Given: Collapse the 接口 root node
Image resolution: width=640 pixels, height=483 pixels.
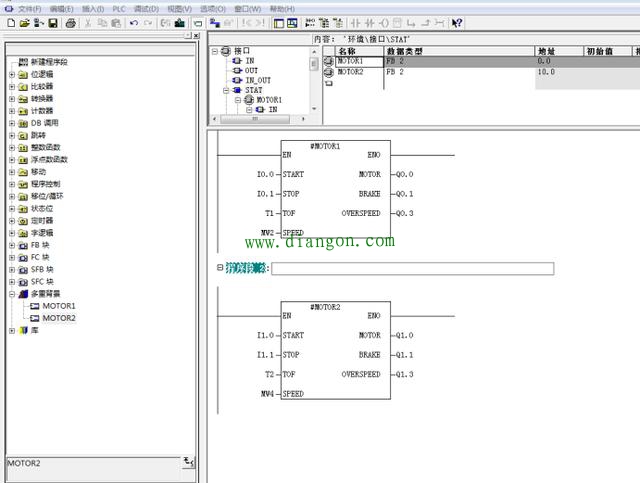Looking at the screenshot, I should (215, 51).
